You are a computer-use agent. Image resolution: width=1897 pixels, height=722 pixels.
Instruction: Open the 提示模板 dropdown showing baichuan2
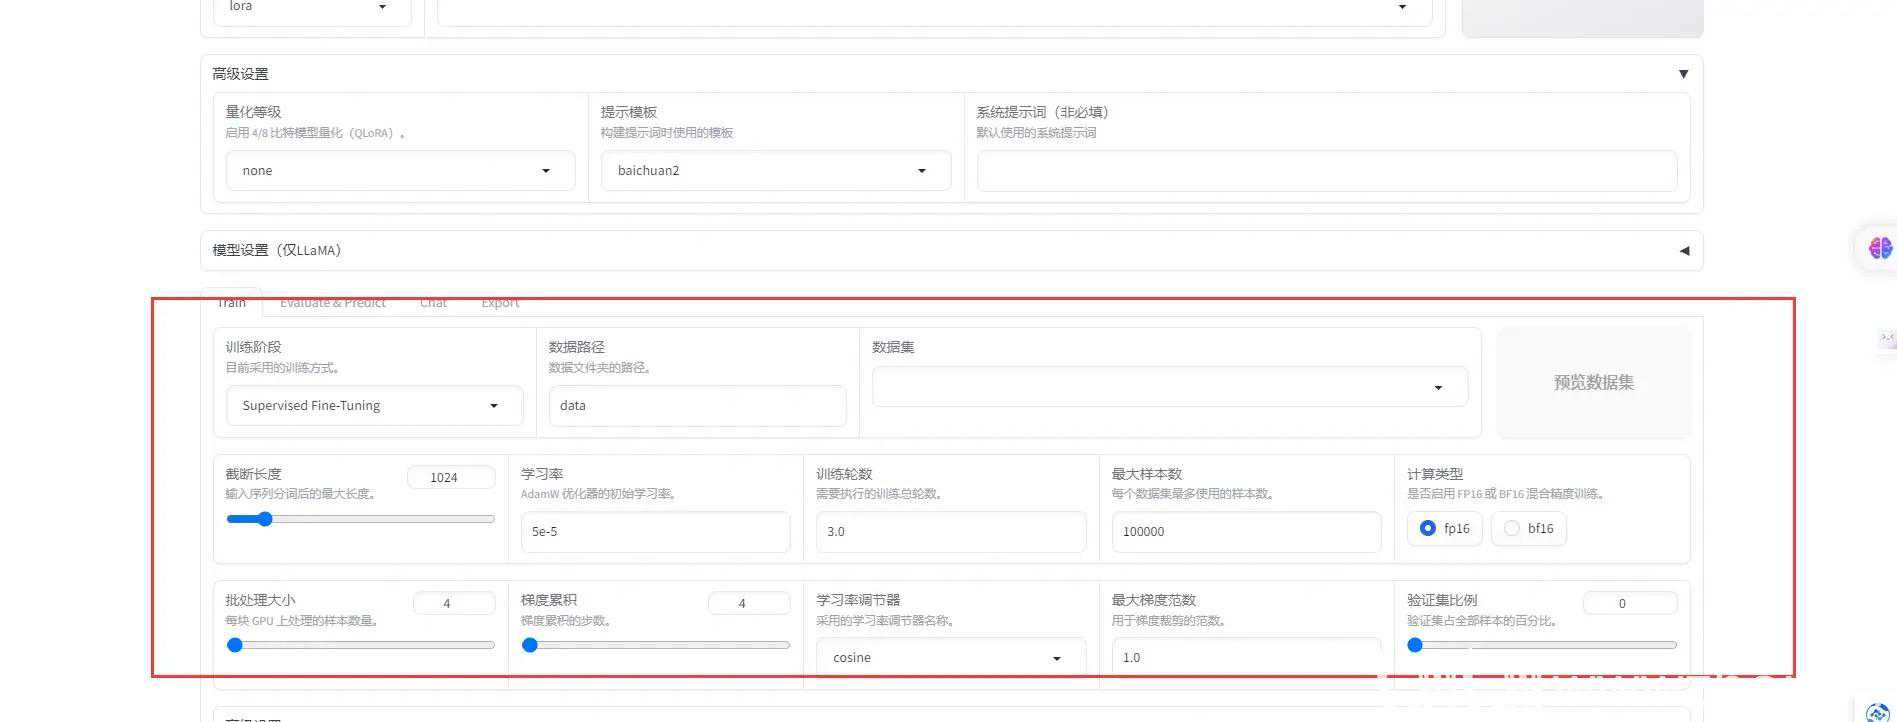pos(775,171)
